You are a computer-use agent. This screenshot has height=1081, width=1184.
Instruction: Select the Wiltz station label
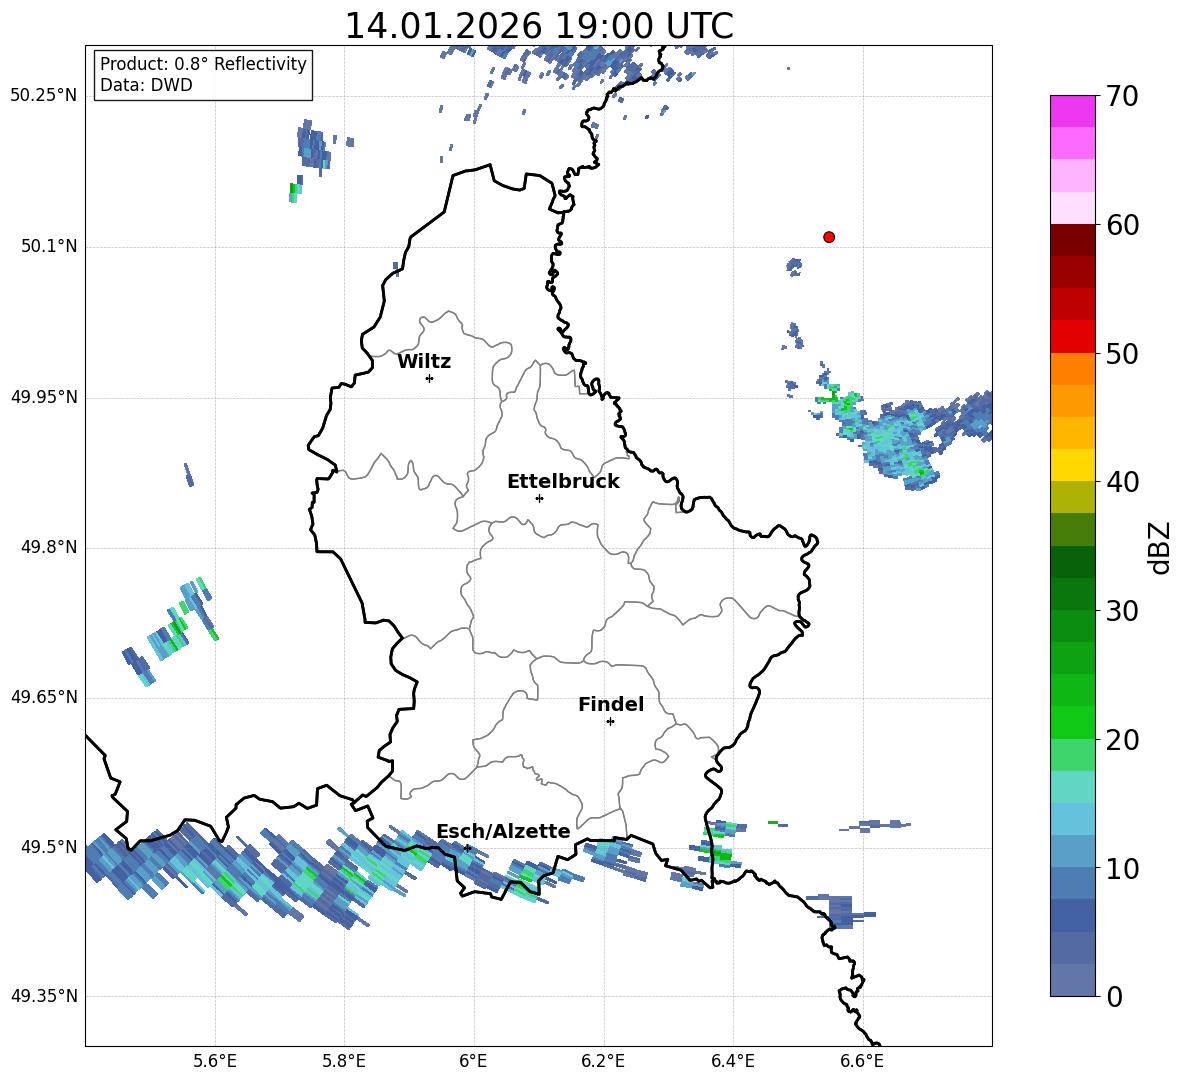tap(424, 362)
